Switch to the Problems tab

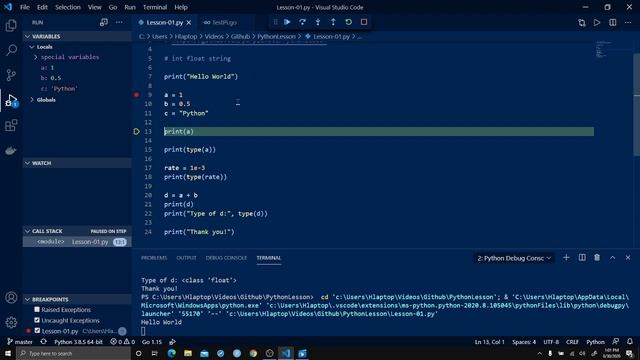(x=154, y=258)
